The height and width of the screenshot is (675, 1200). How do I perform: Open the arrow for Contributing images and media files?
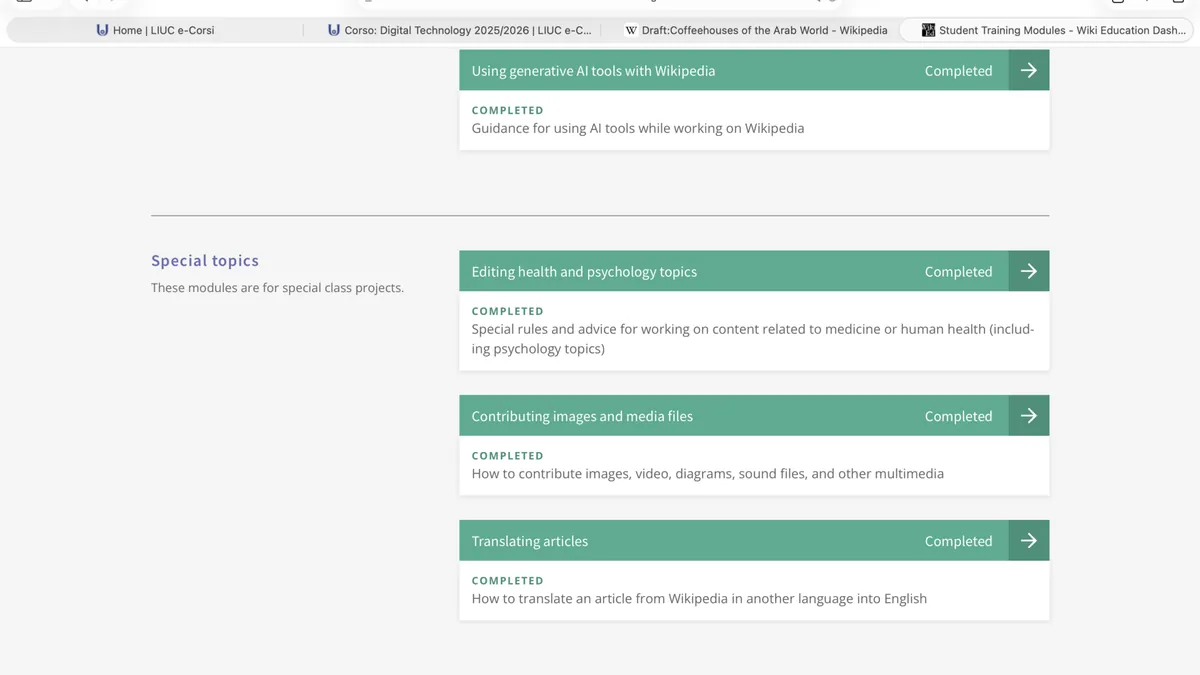click(x=1029, y=416)
